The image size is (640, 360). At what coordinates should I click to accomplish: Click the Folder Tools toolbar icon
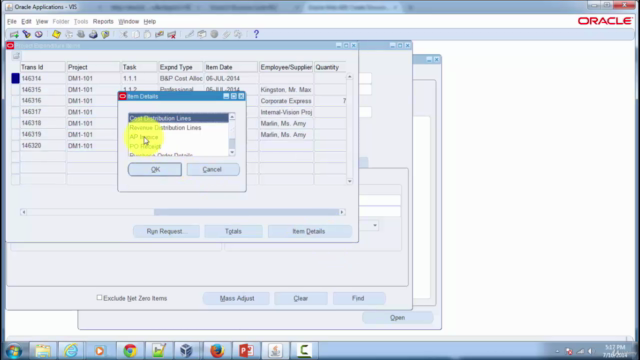click(238, 34)
